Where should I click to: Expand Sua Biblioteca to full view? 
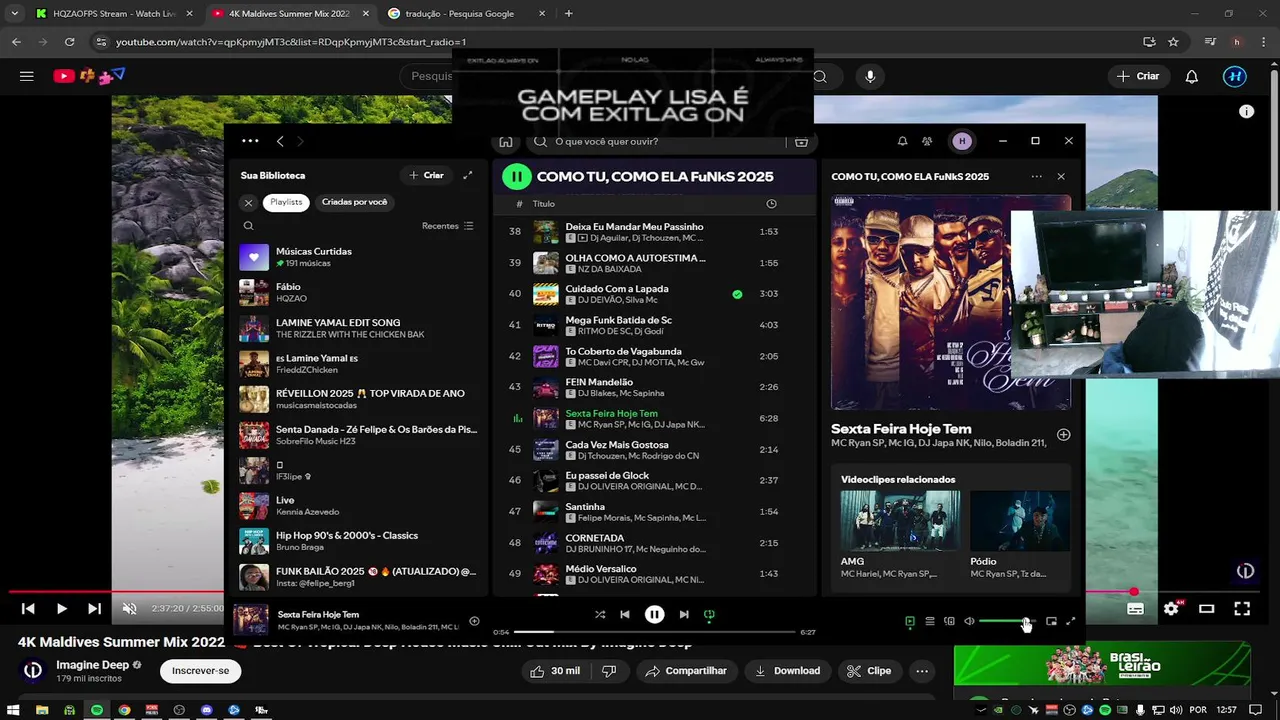point(467,175)
